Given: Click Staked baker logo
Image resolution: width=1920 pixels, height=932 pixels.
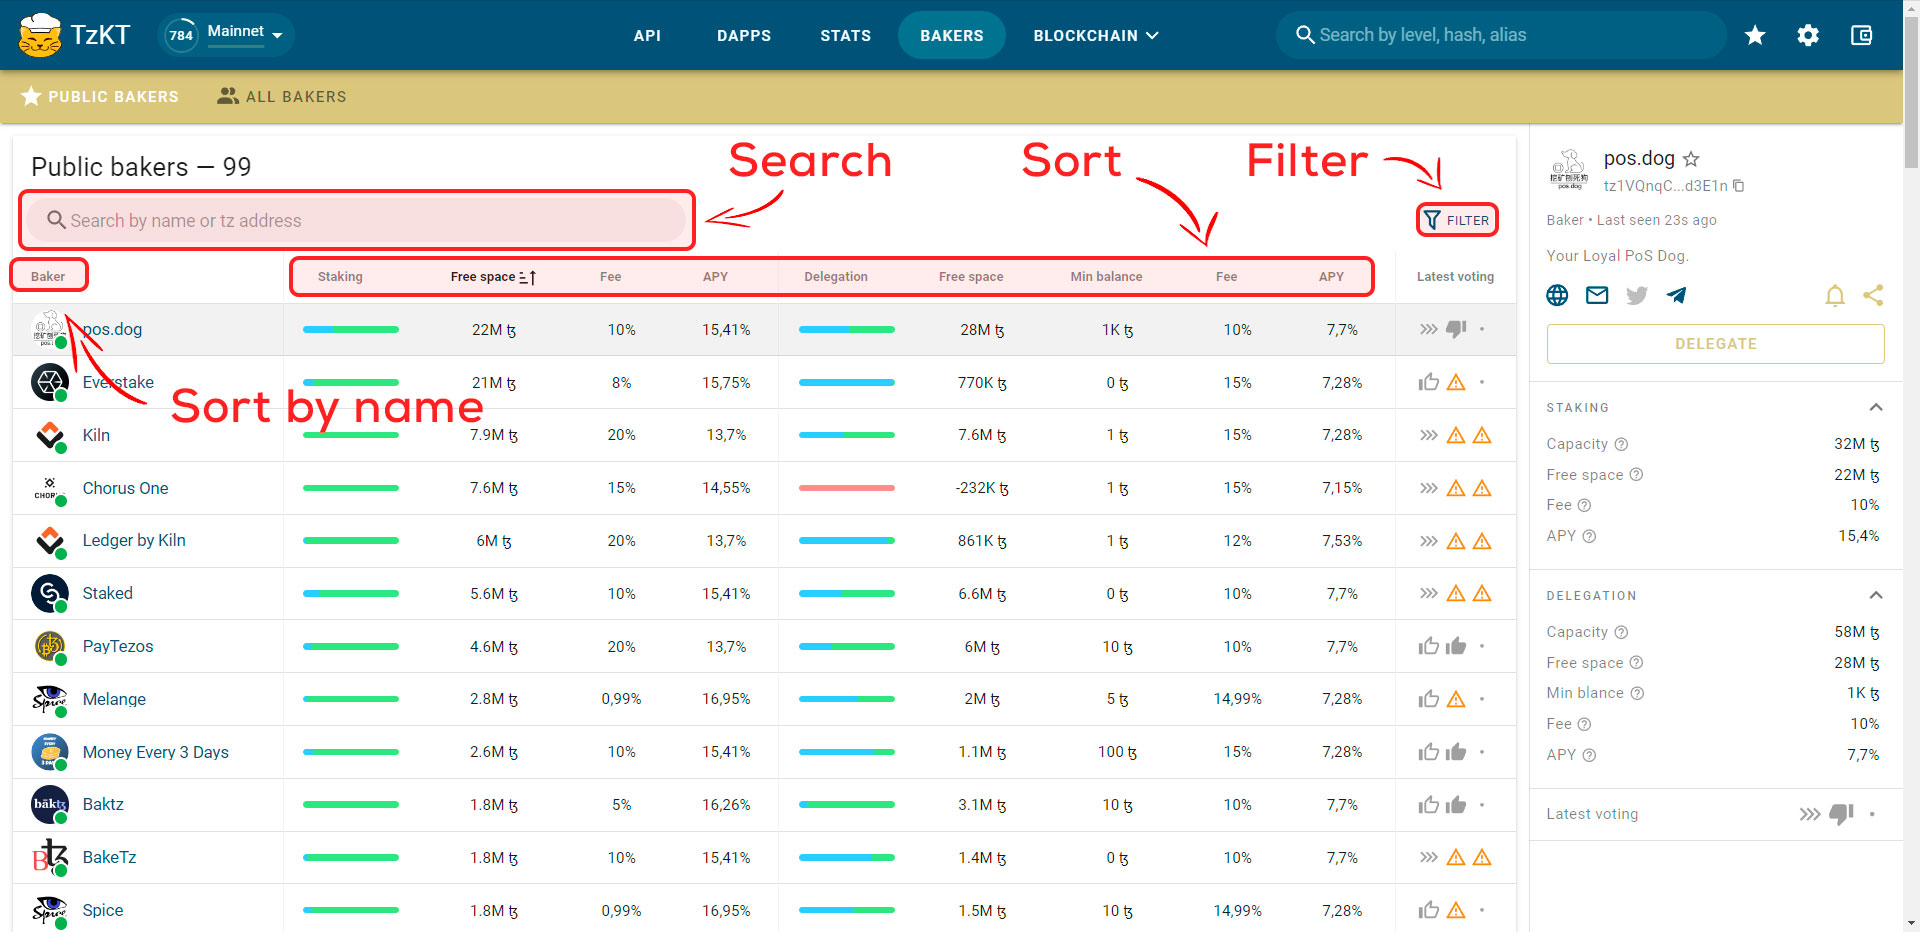Looking at the screenshot, I should click(x=50, y=593).
